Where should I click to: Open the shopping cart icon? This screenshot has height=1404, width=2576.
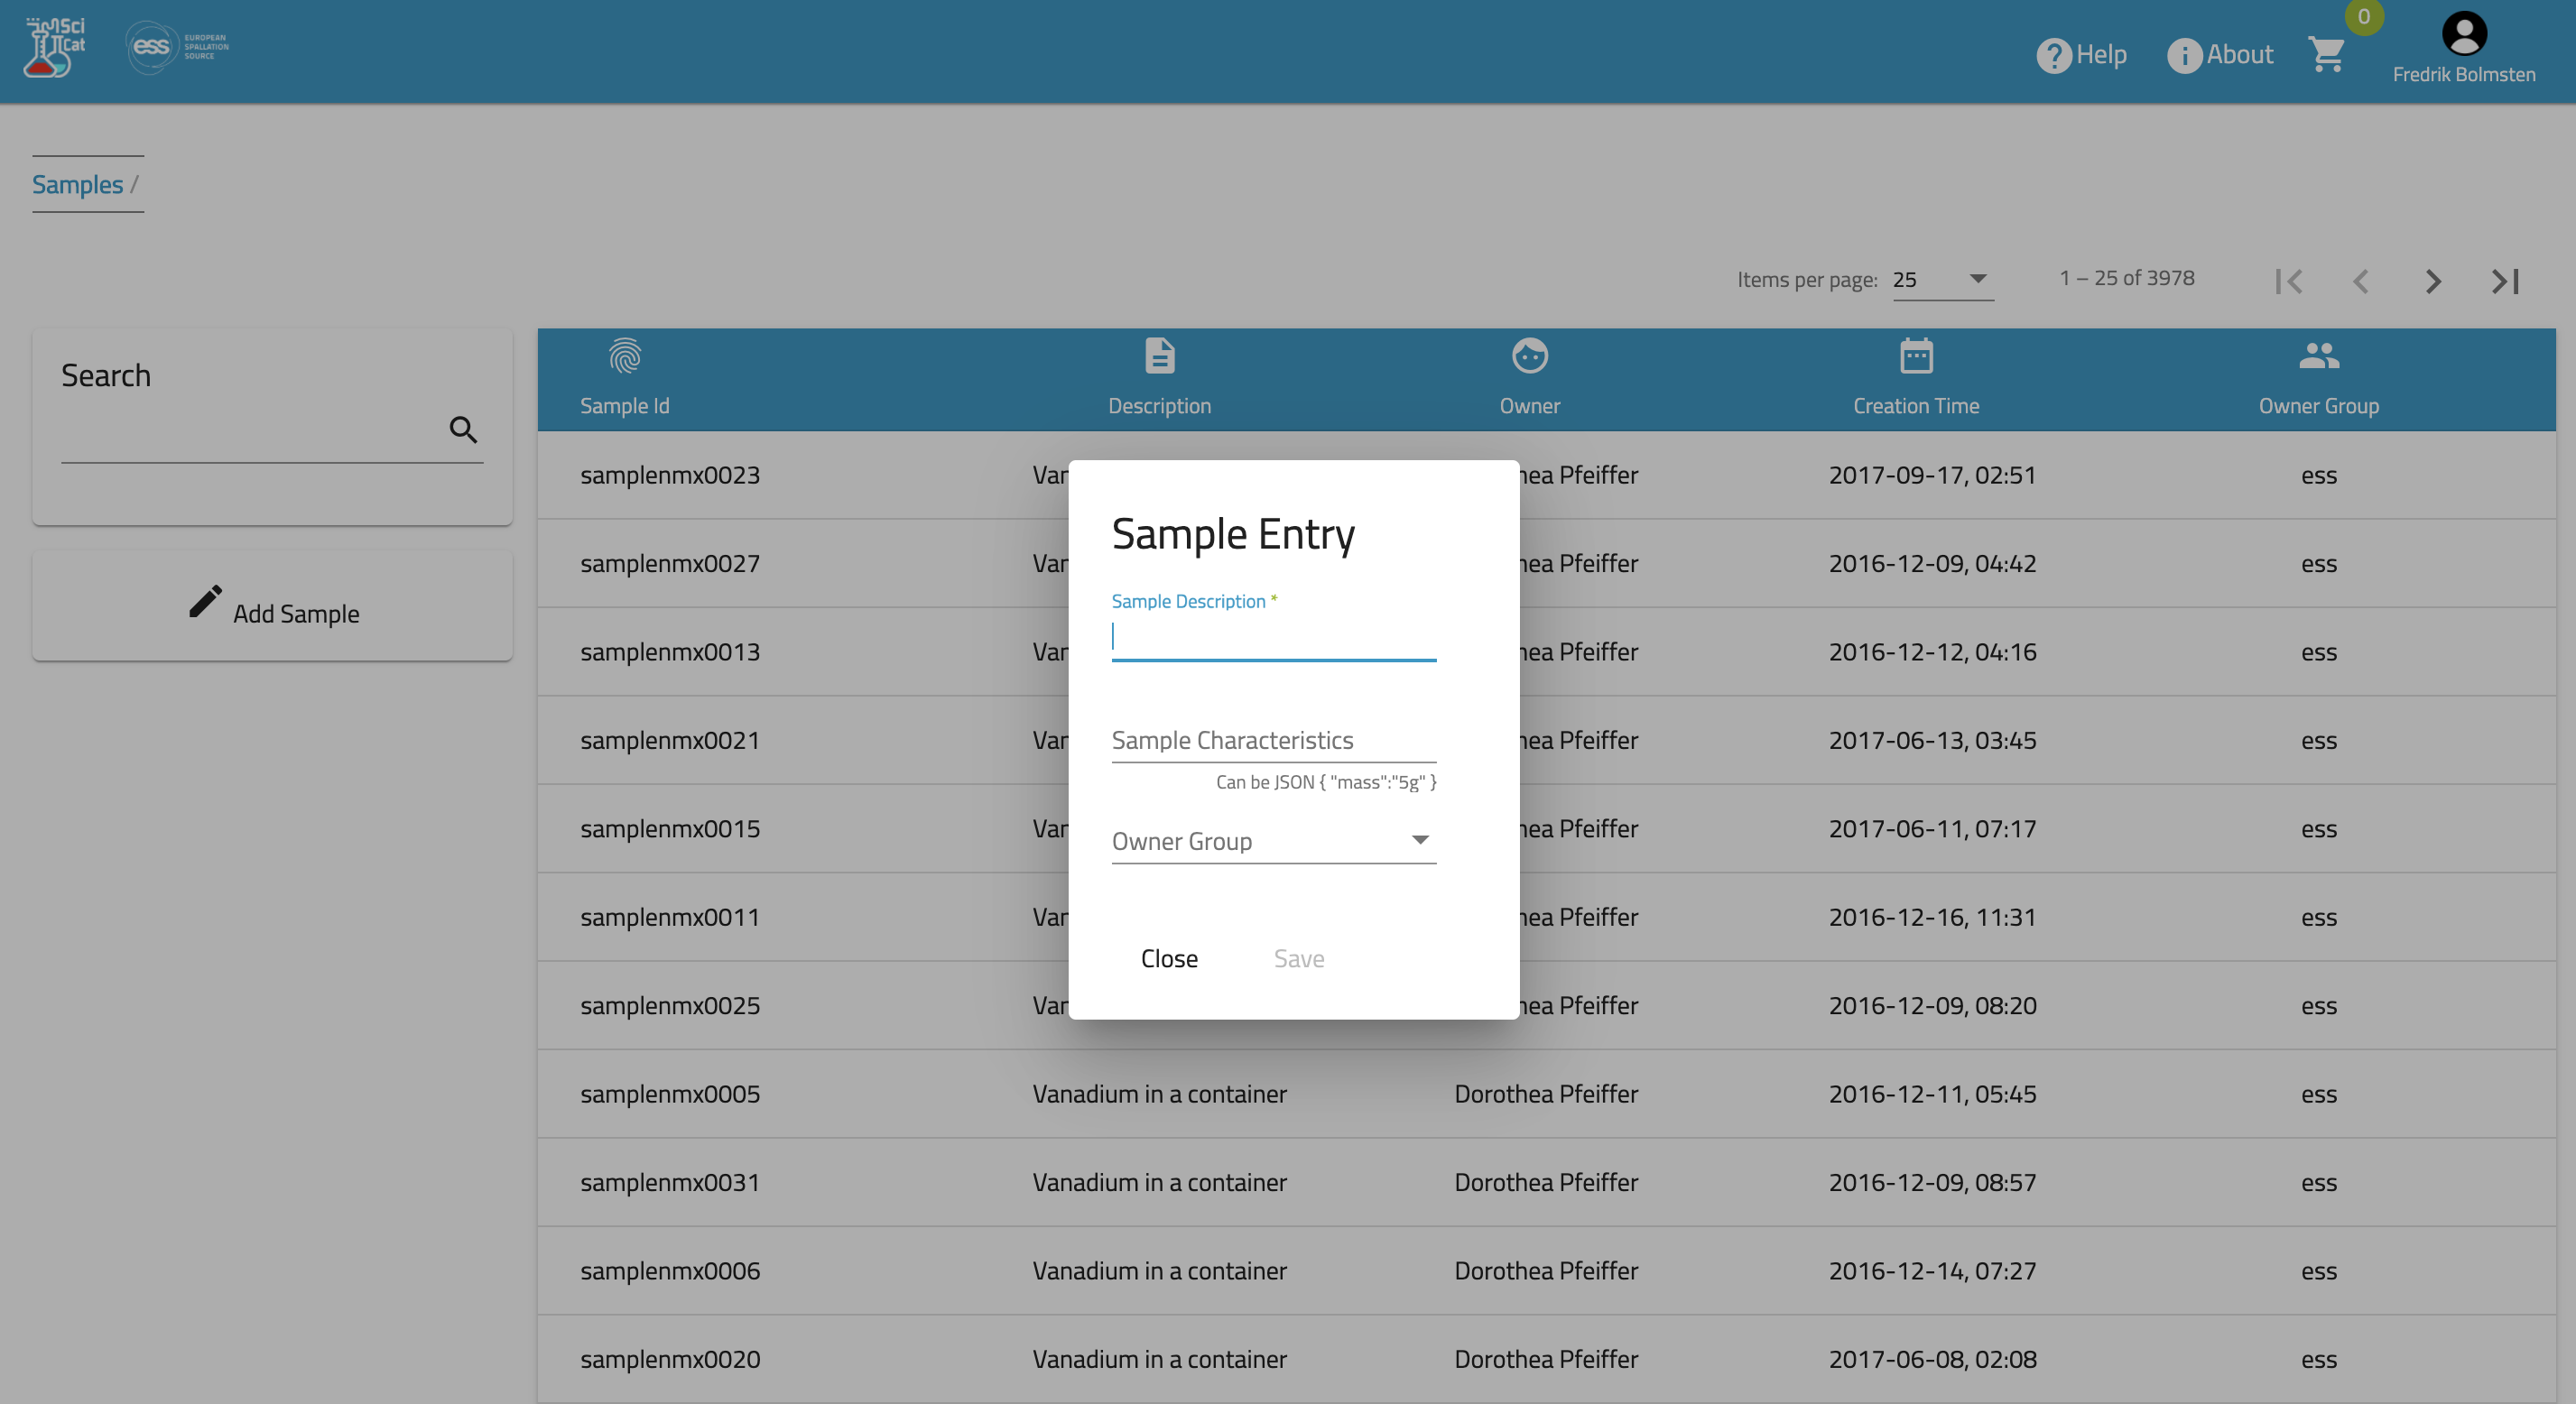[2327, 54]
